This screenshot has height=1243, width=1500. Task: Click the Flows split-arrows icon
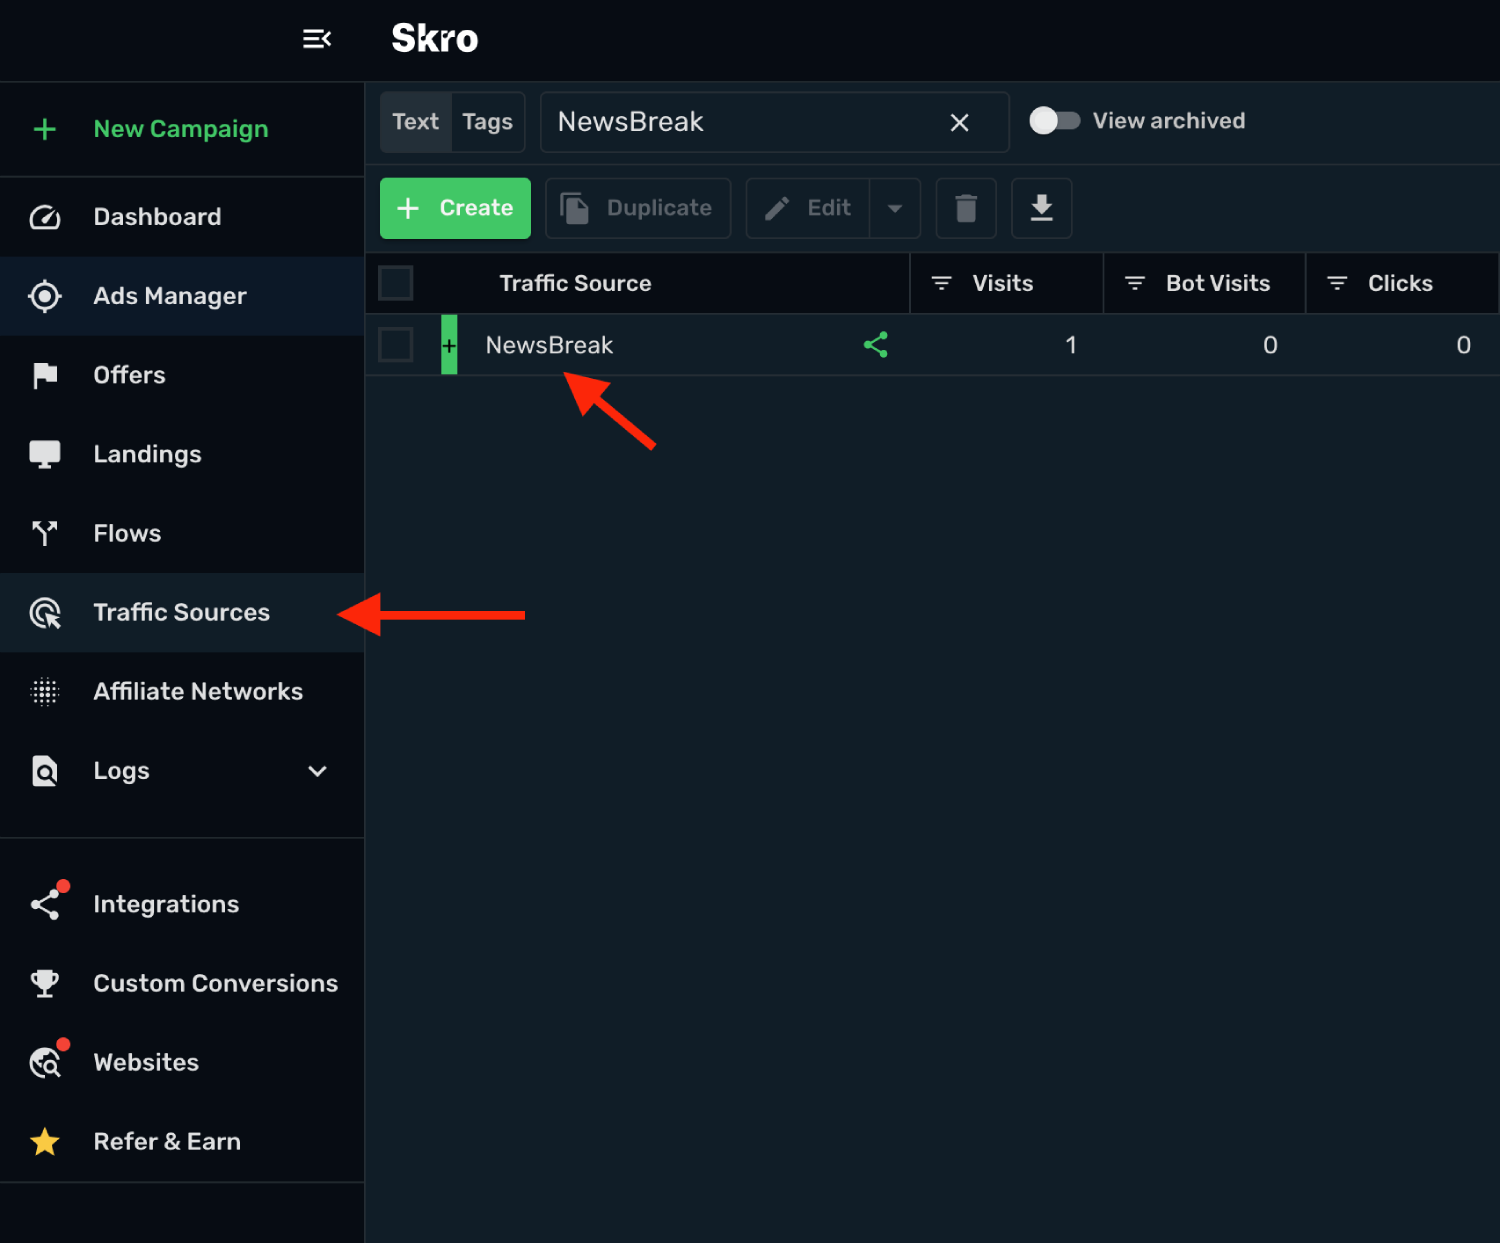tap(45, 533)
